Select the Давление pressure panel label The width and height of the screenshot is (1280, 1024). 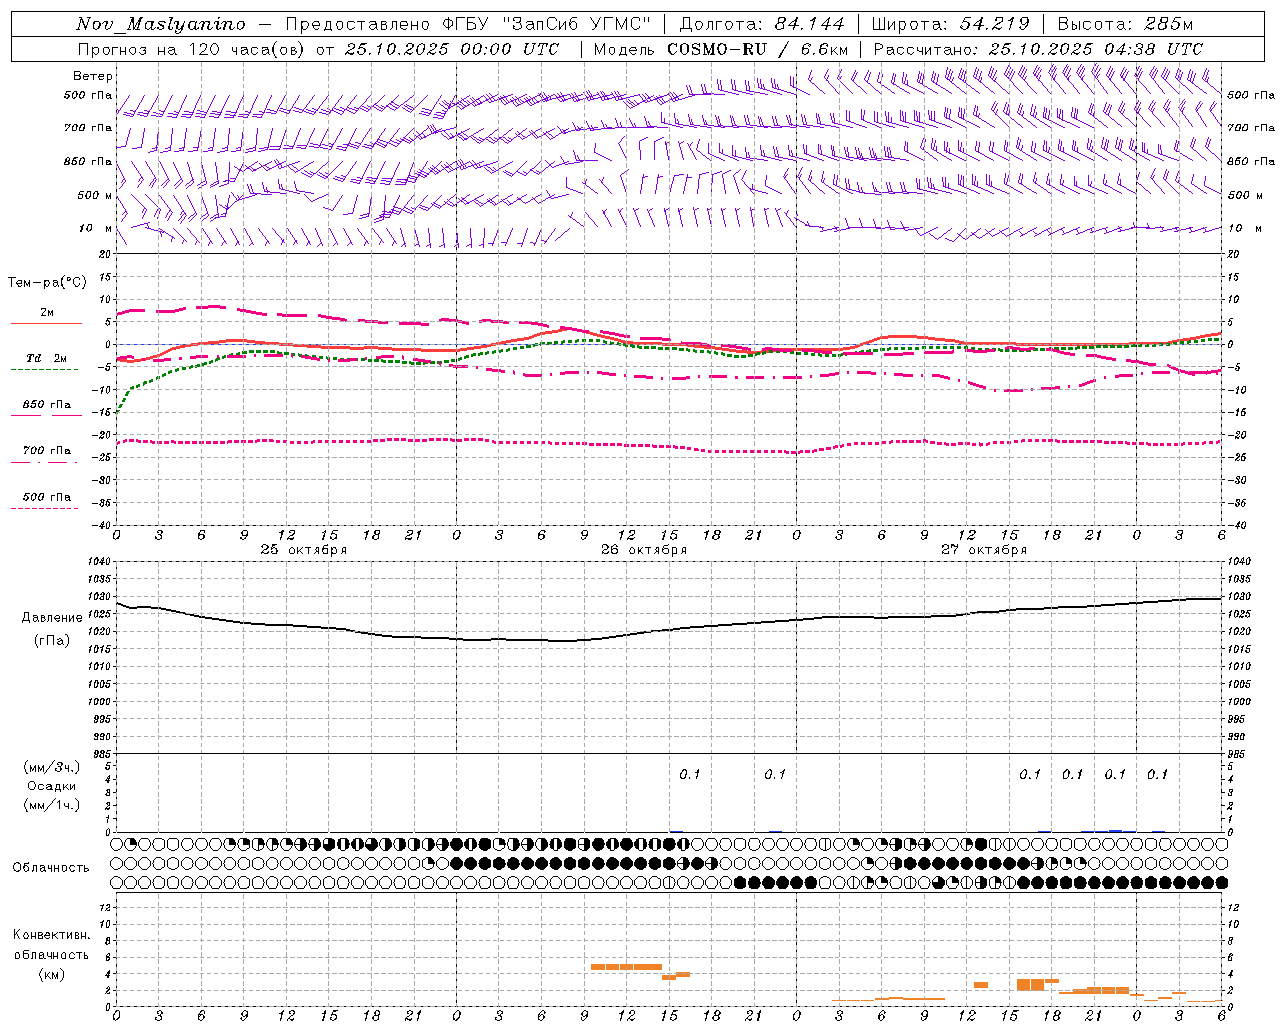(52, 618)
